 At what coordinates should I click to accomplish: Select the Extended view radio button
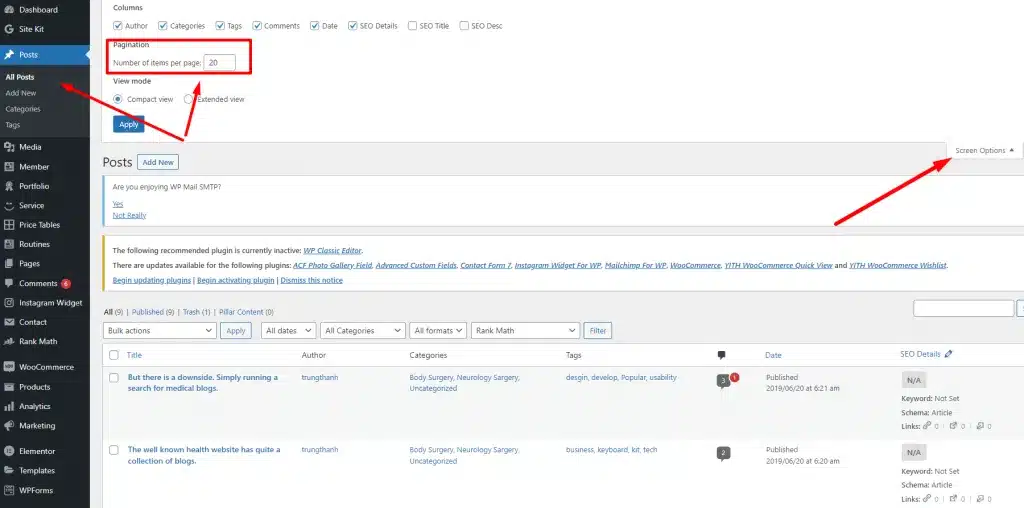tap(188, 99)
